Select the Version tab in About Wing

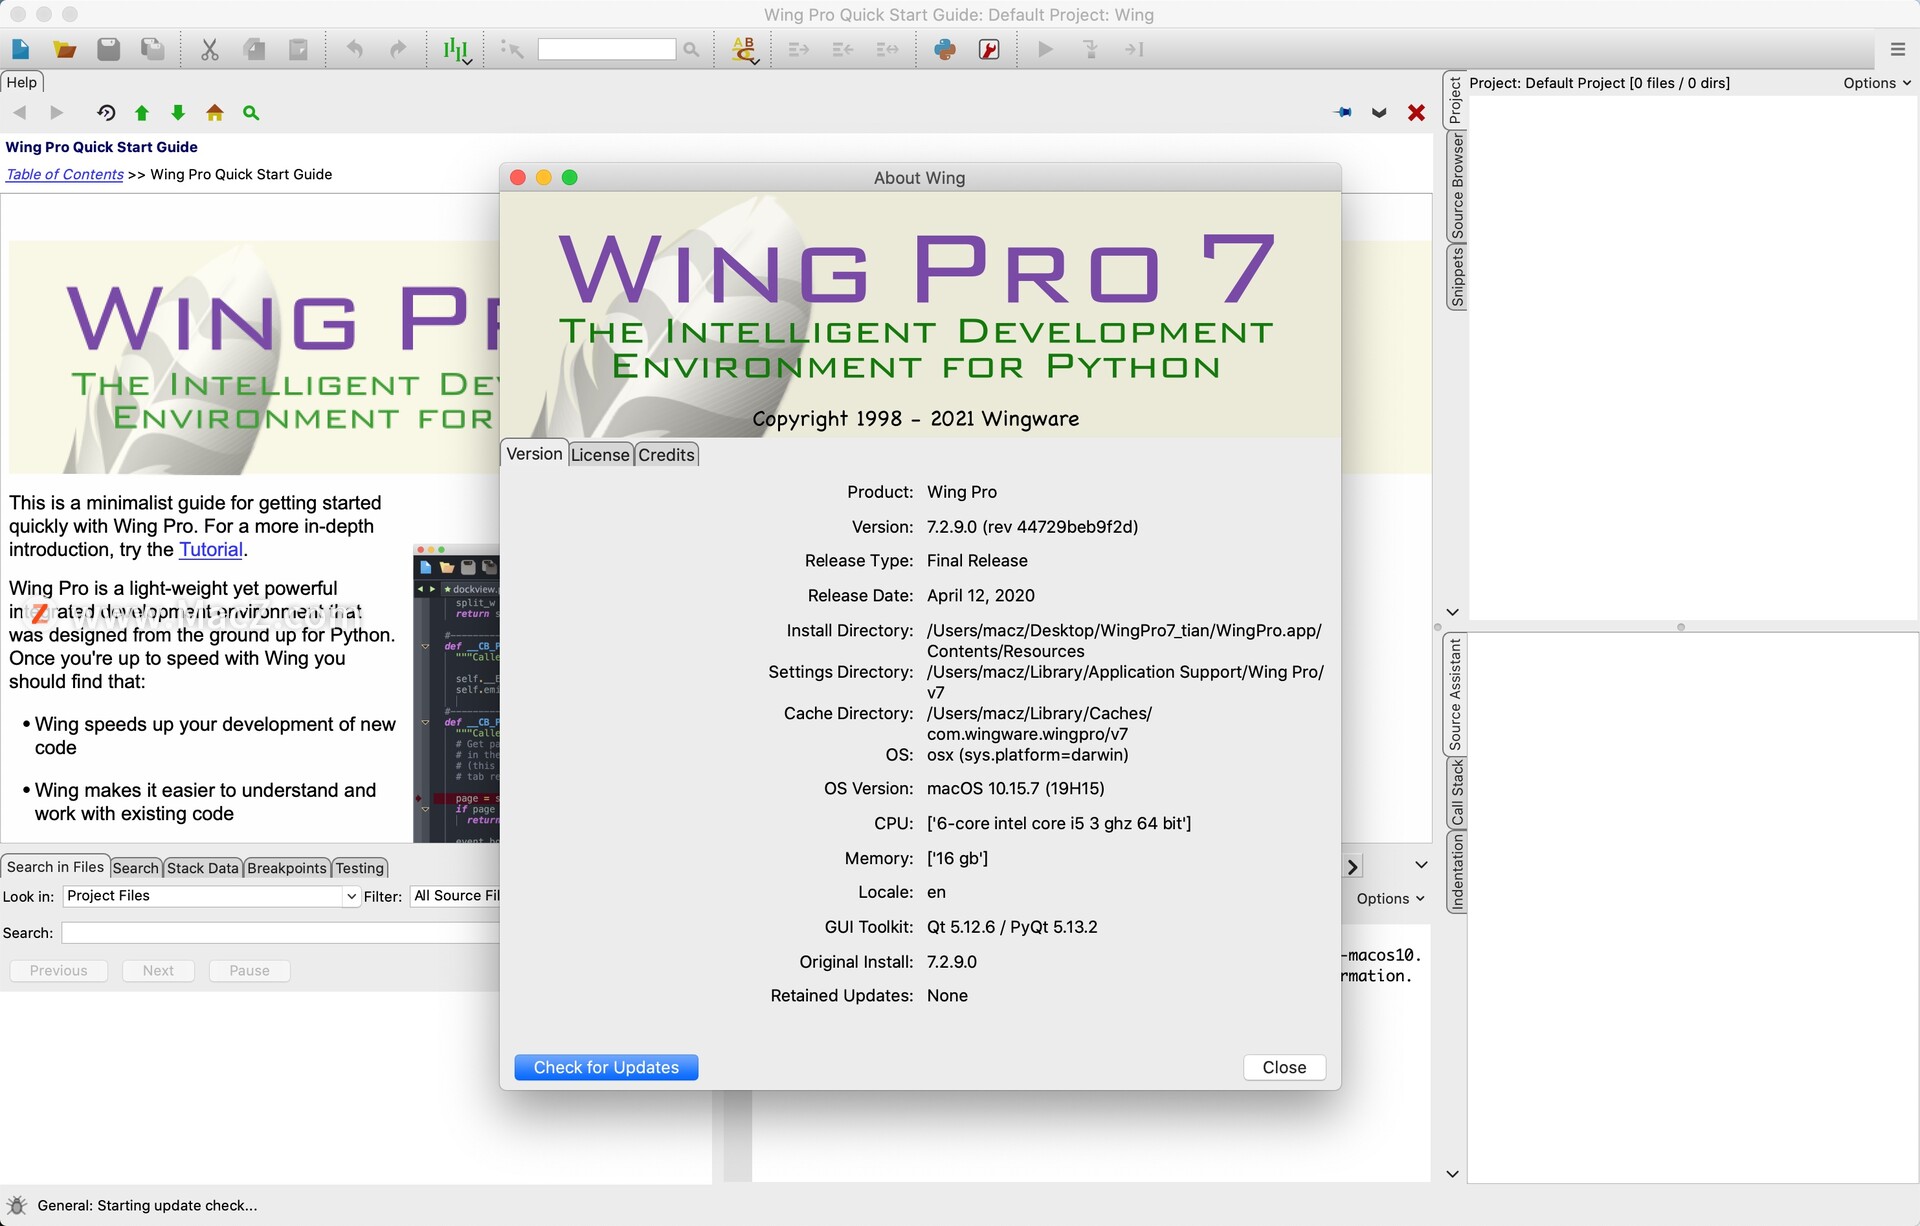534,454
